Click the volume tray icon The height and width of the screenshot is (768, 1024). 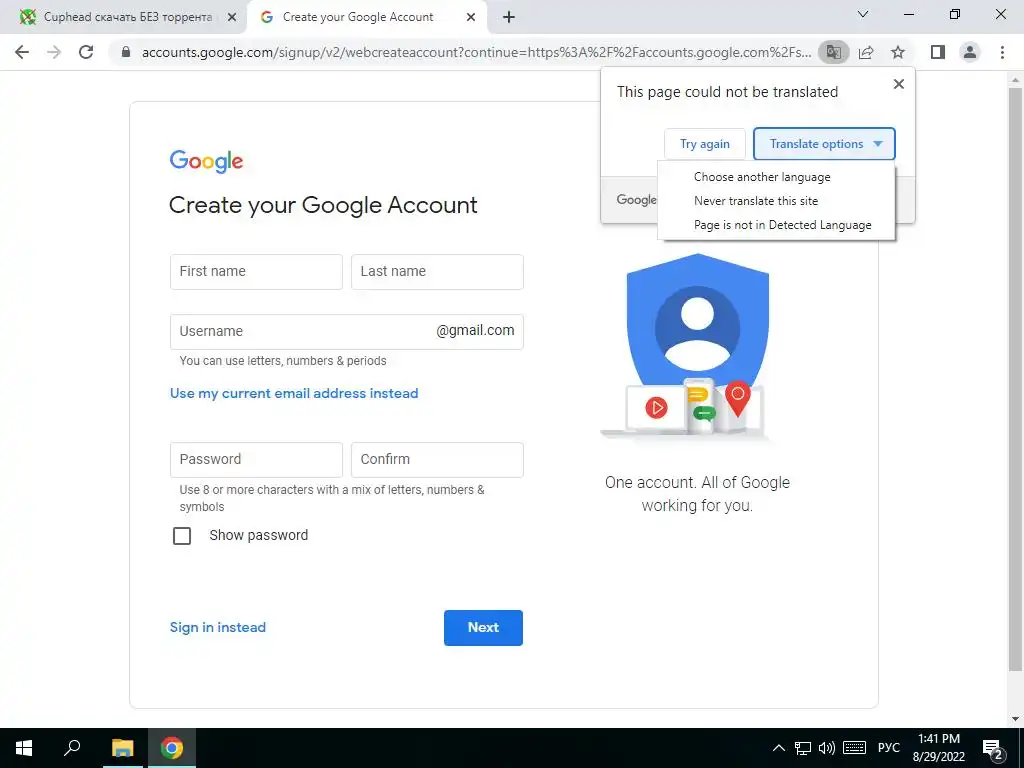(x=826, y=748)
